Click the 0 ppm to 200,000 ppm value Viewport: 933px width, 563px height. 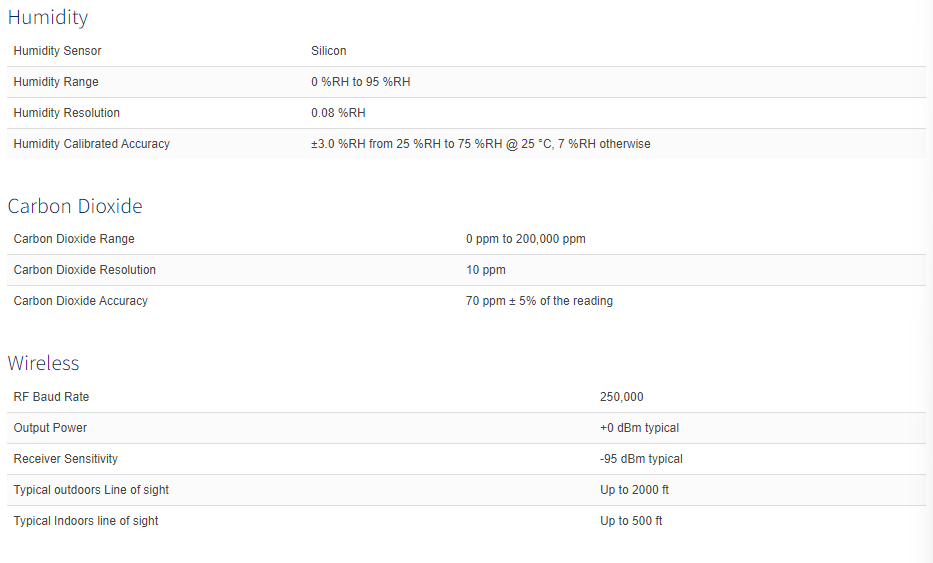[525, 239]
